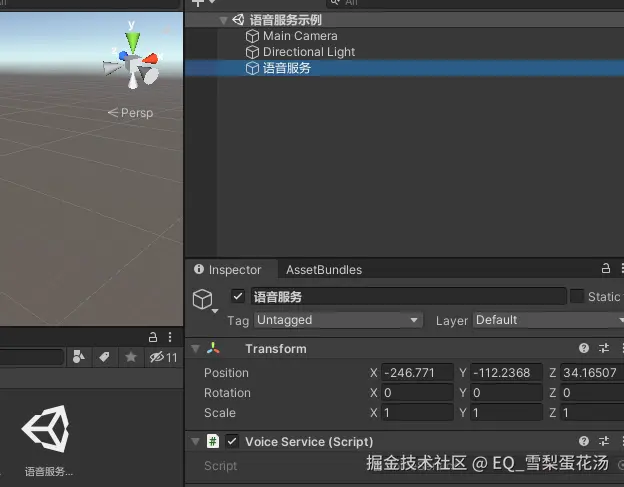Search by label in the Project panel
The image size is (624, 487).
105,357
